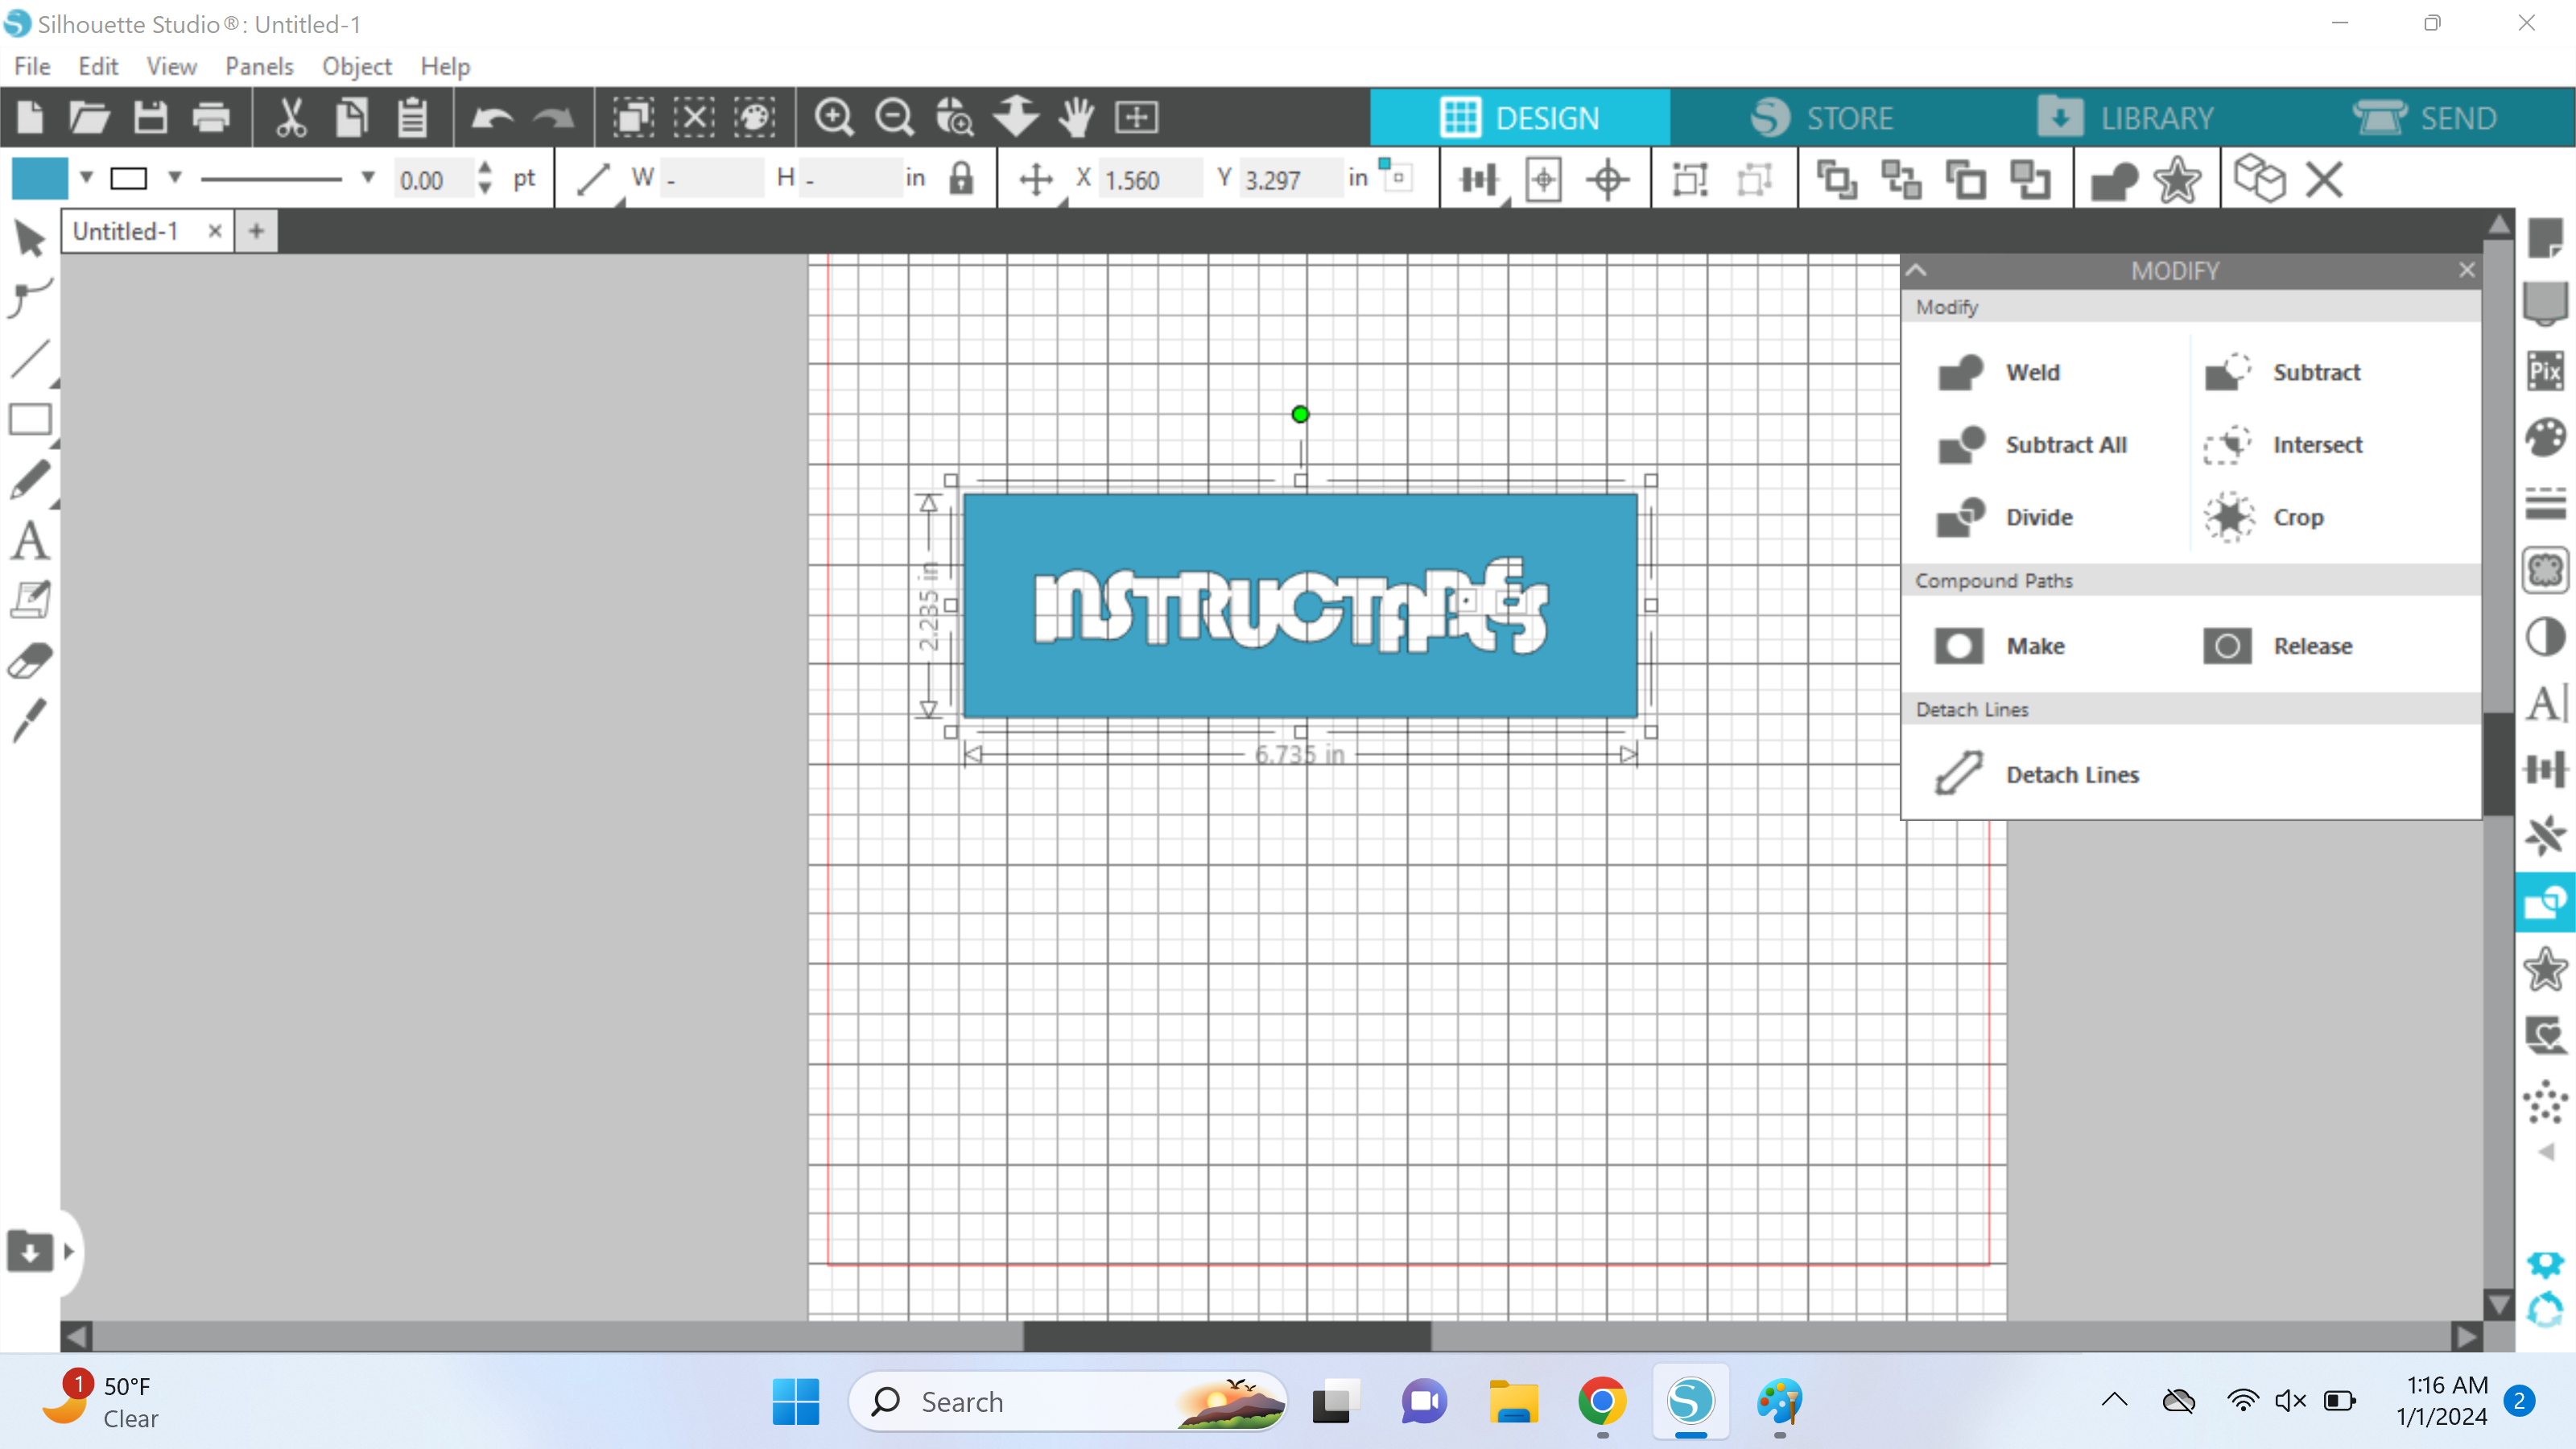Screen dimensions: 2576x1449
Task: Select the Eraser tool
Action: pos(30,661)
